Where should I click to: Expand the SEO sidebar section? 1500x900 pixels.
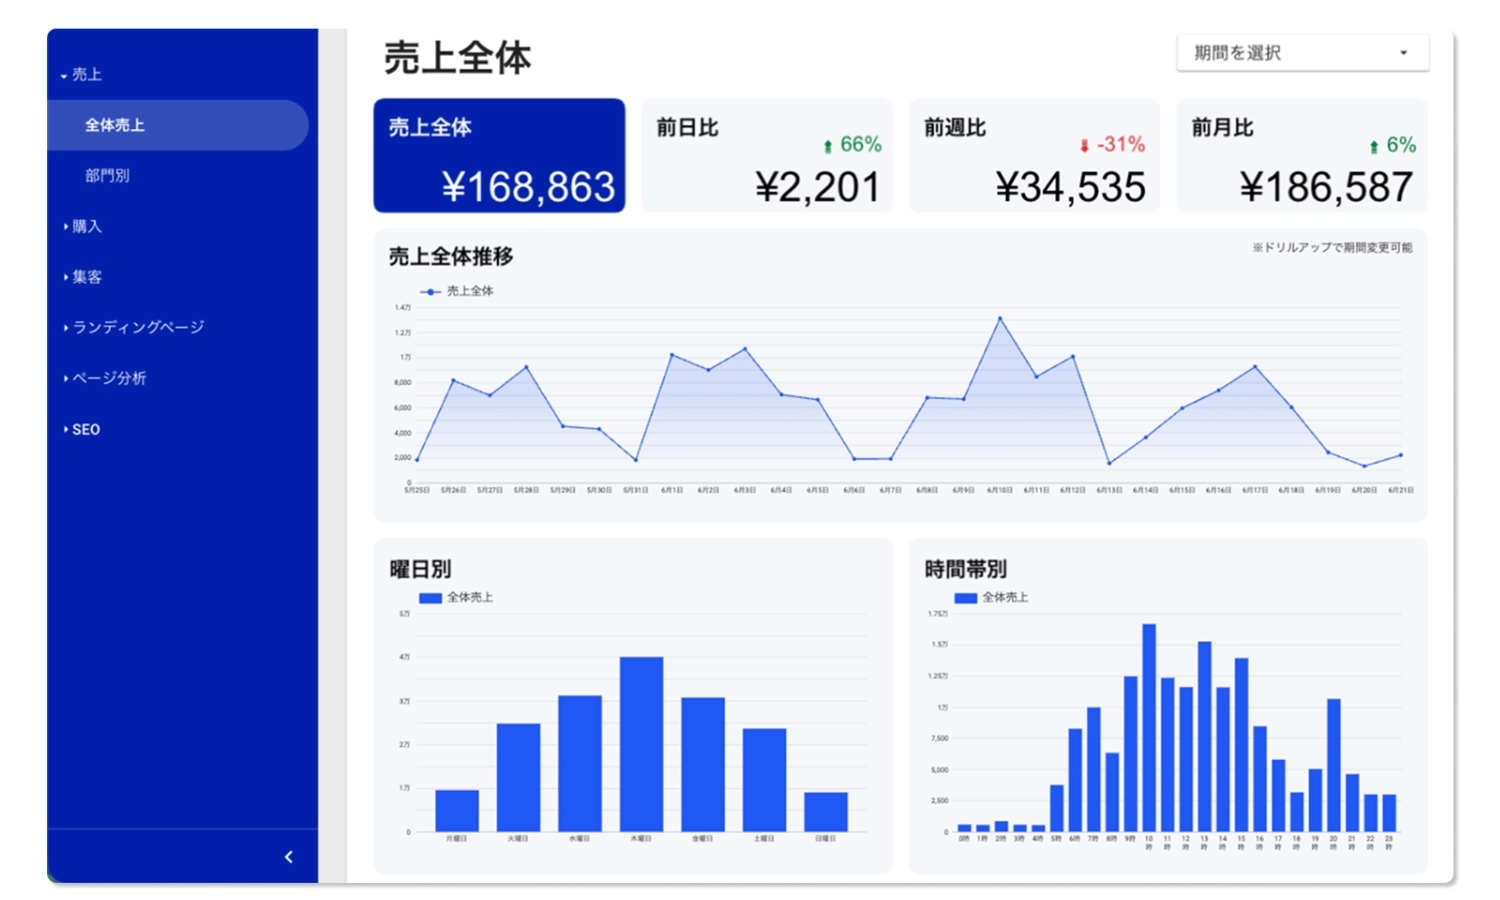[x=81, y=429]
